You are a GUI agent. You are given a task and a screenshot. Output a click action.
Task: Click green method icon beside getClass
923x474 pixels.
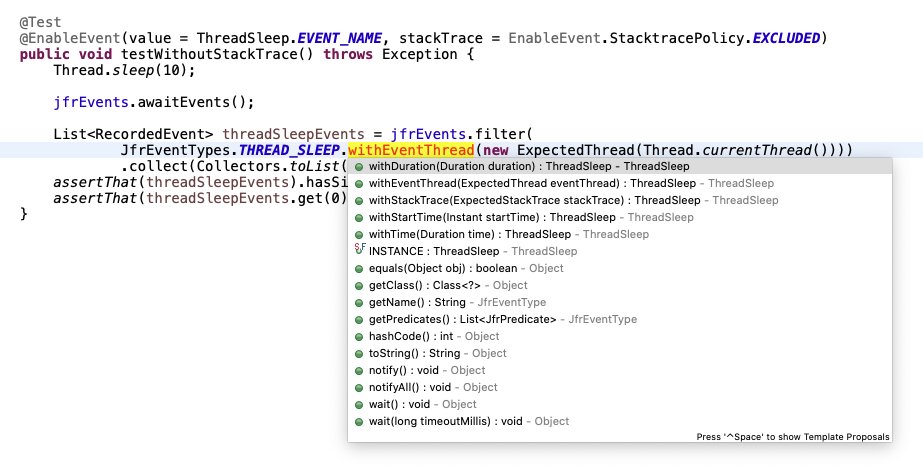point(359,286)
